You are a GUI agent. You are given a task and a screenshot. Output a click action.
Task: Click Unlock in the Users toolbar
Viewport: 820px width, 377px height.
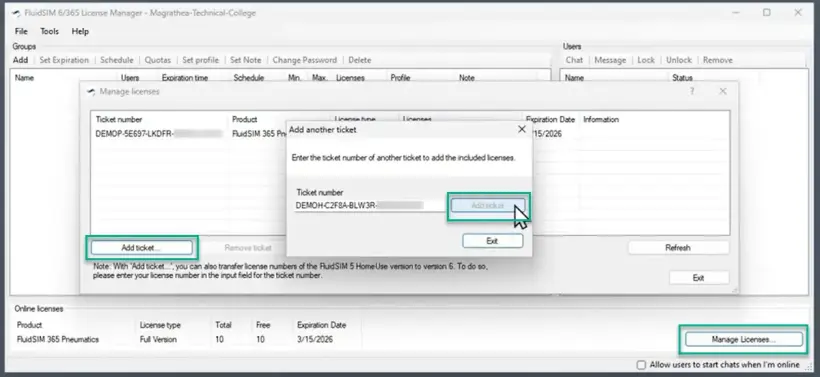tap(679, 60)
